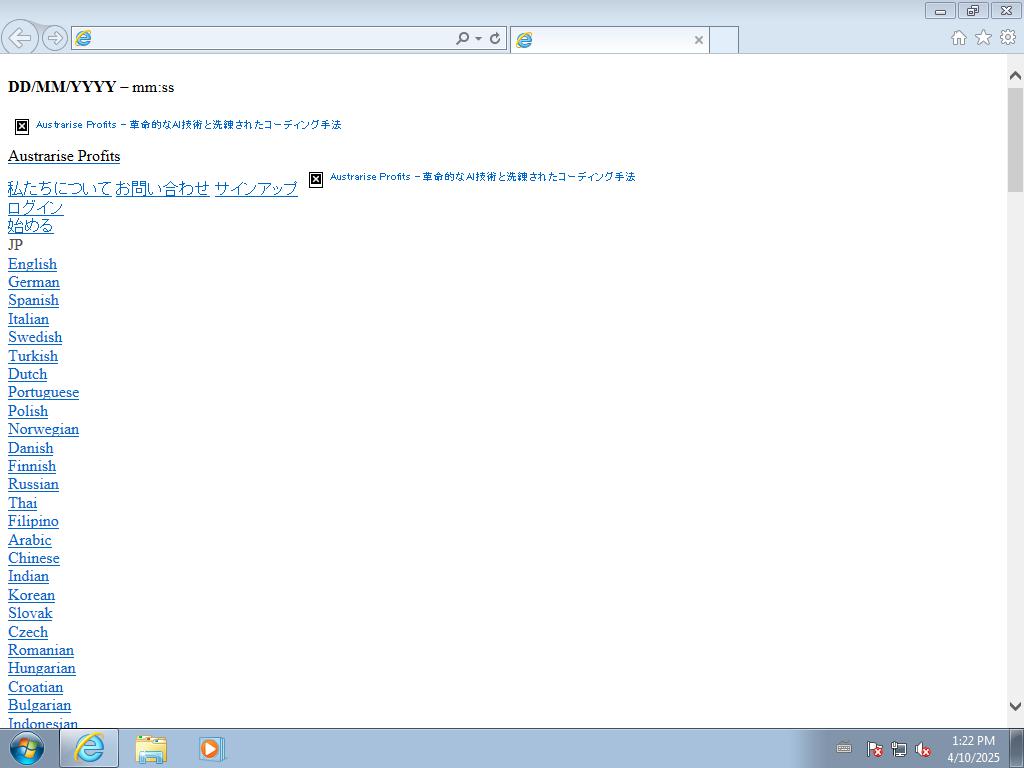Click the 始める get started link
Image resolution: width=1024 pixels, height=768 pixels.
[x=31, y=226]
